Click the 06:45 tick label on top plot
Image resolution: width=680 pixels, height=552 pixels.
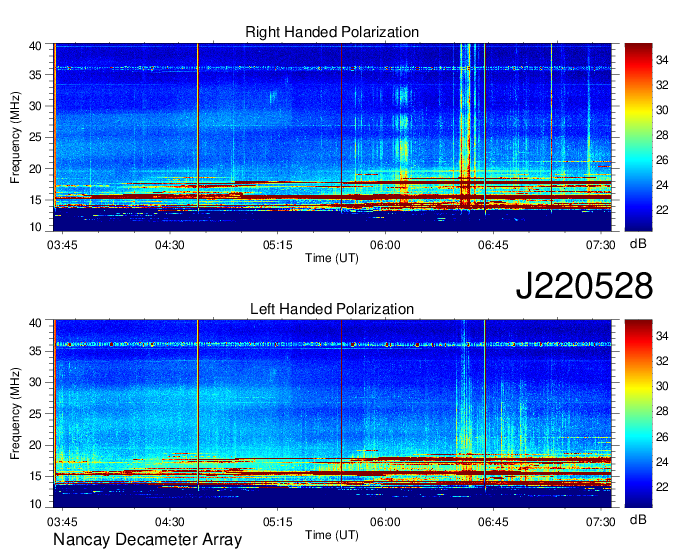(493, 245)
